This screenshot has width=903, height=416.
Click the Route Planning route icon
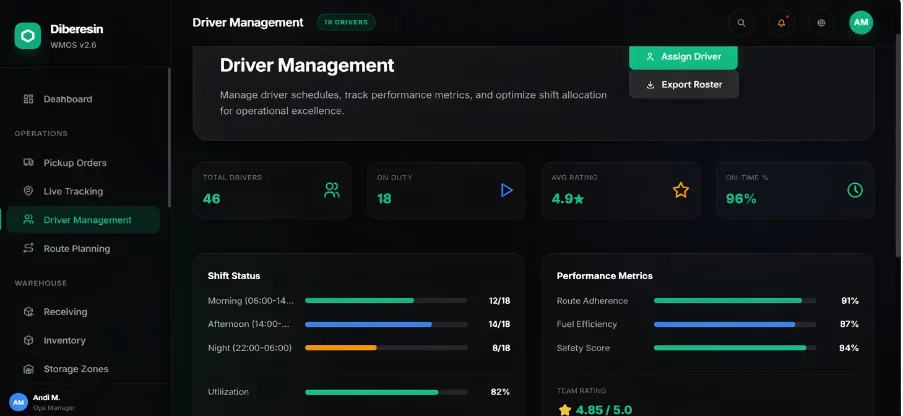(x=28, y=248)
